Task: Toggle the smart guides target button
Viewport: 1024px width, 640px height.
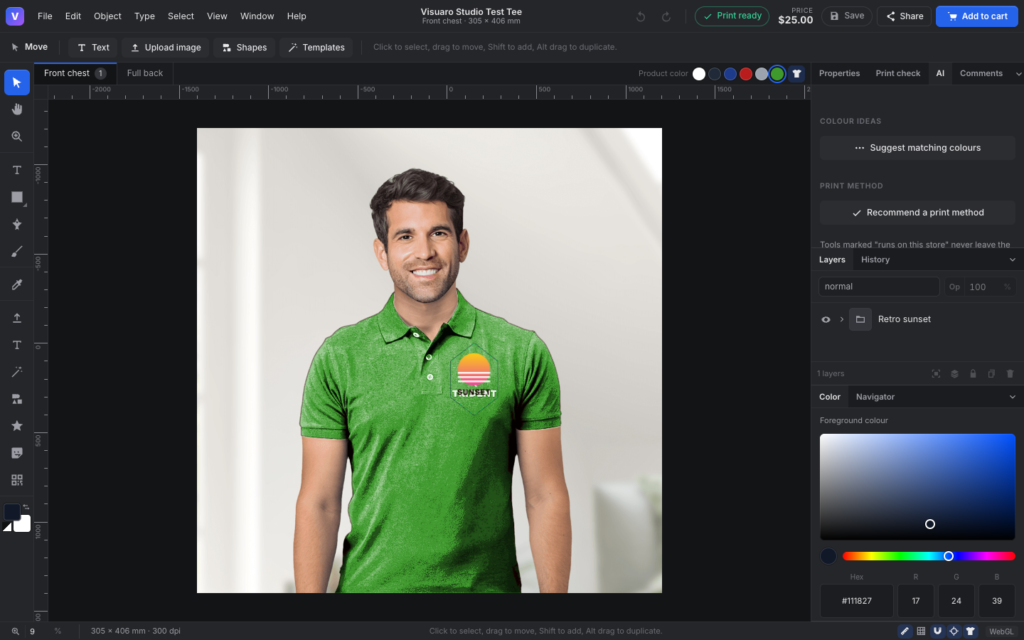Action: pos(953,631)
